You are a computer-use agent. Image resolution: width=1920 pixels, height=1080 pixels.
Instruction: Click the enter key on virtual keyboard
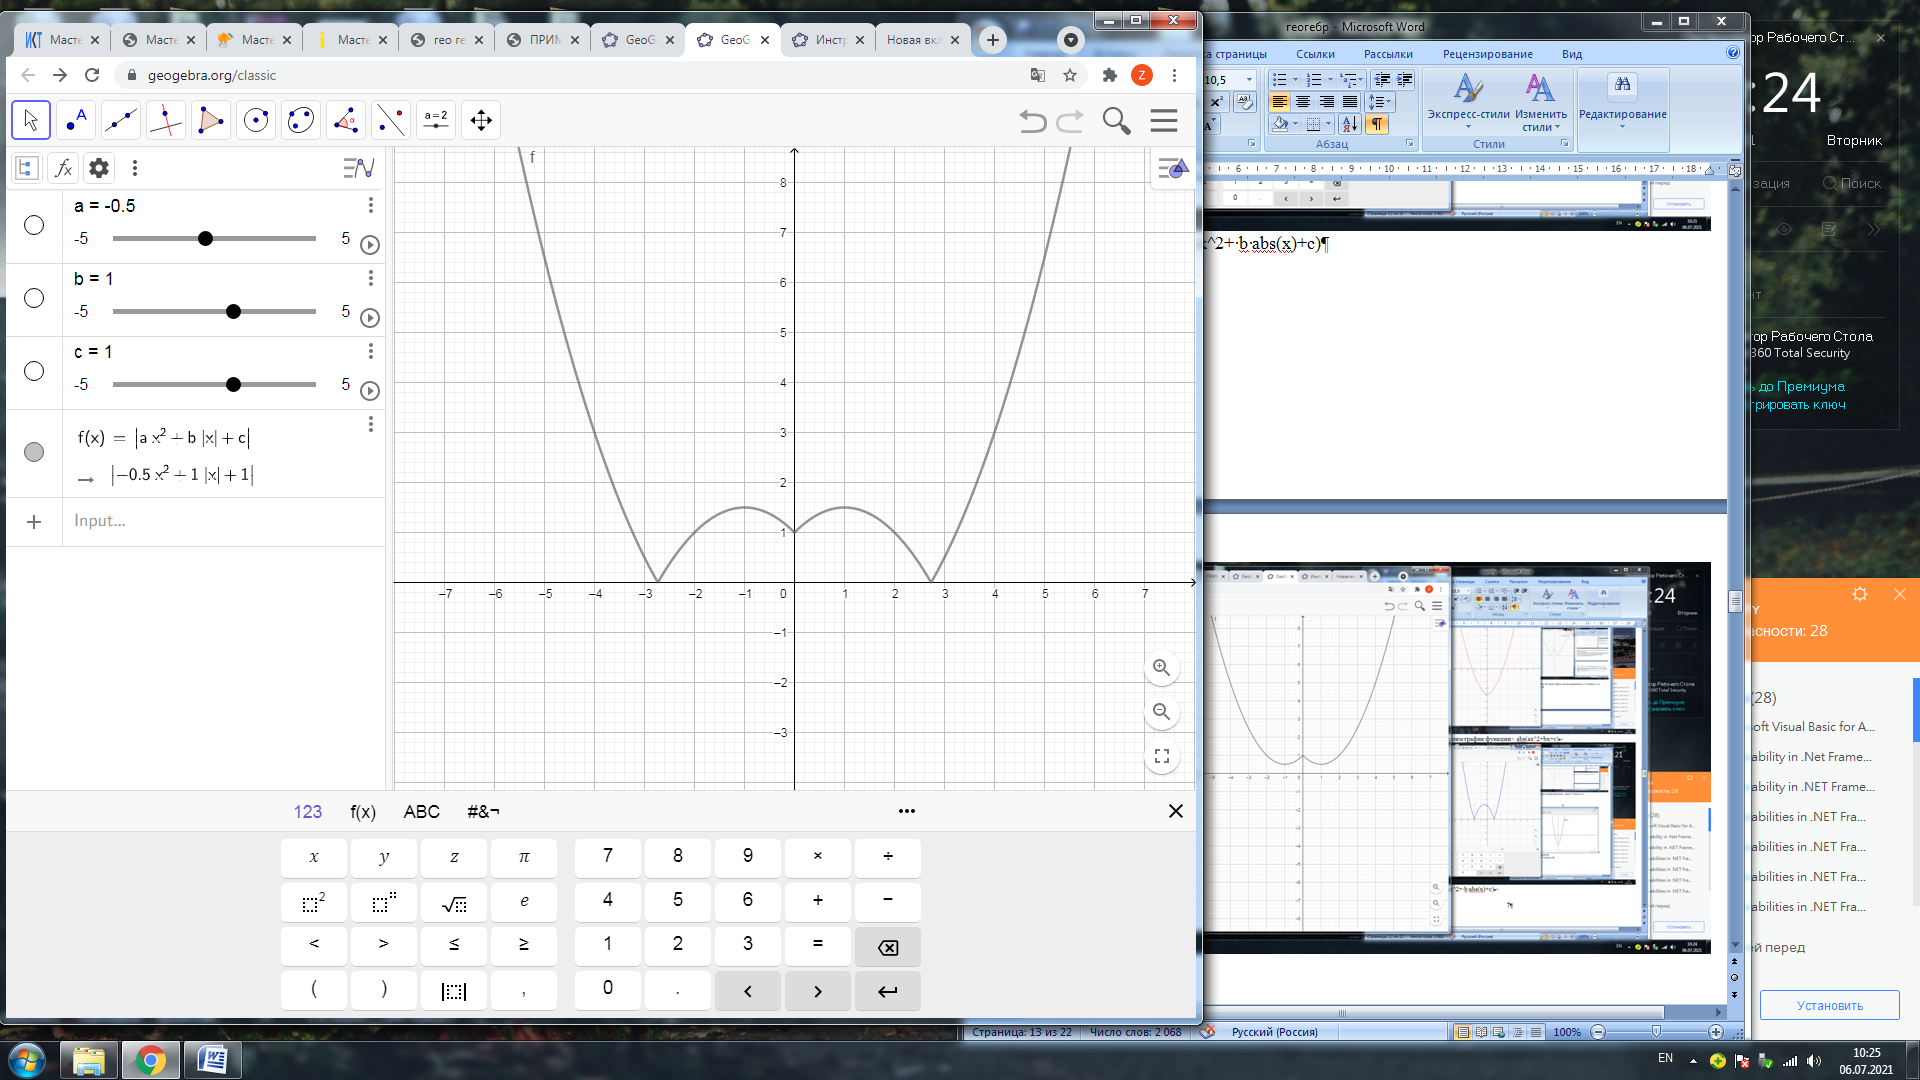click(887, 991)
